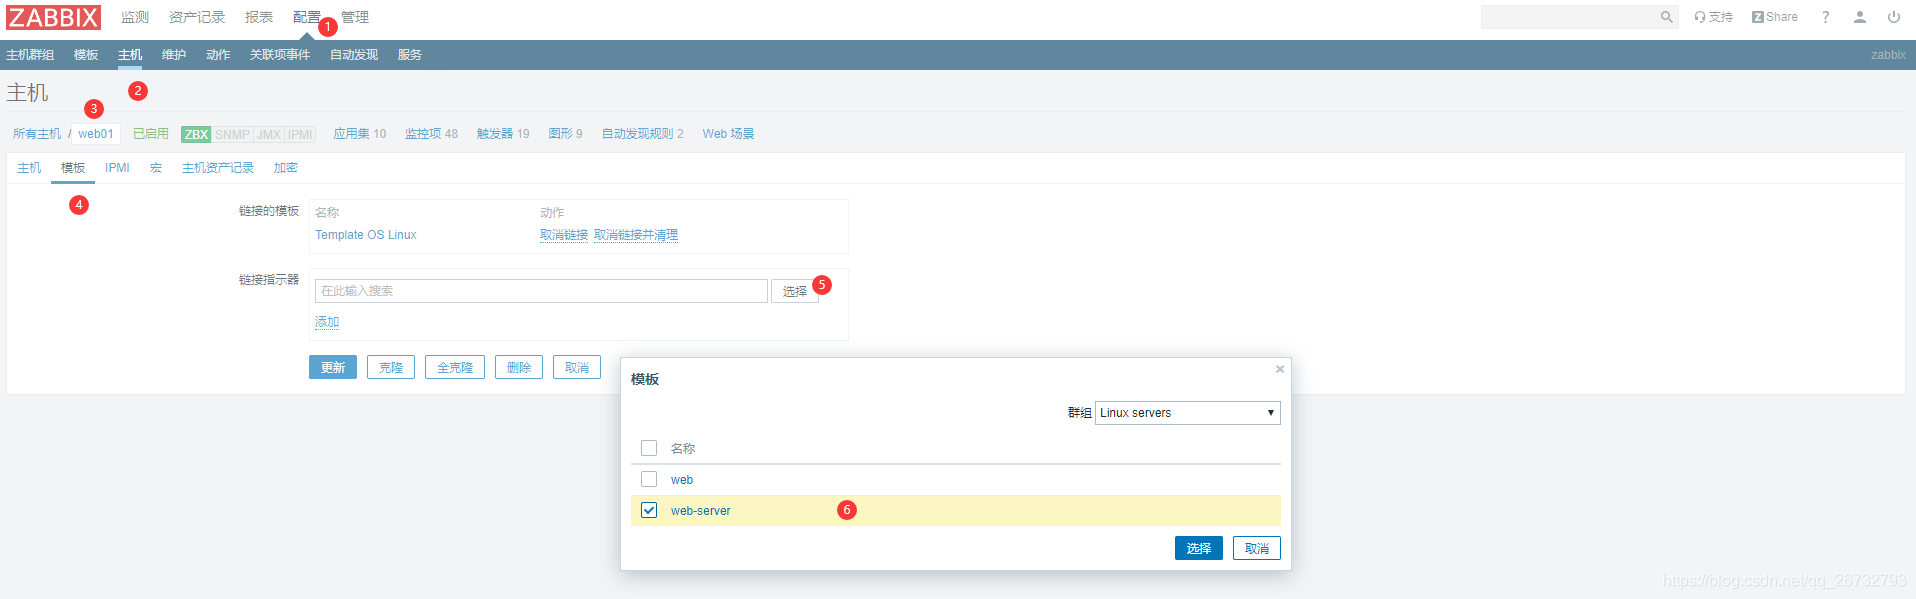
Task: Switch to the 主机资产记录 tab
Action: pos(218,168)
